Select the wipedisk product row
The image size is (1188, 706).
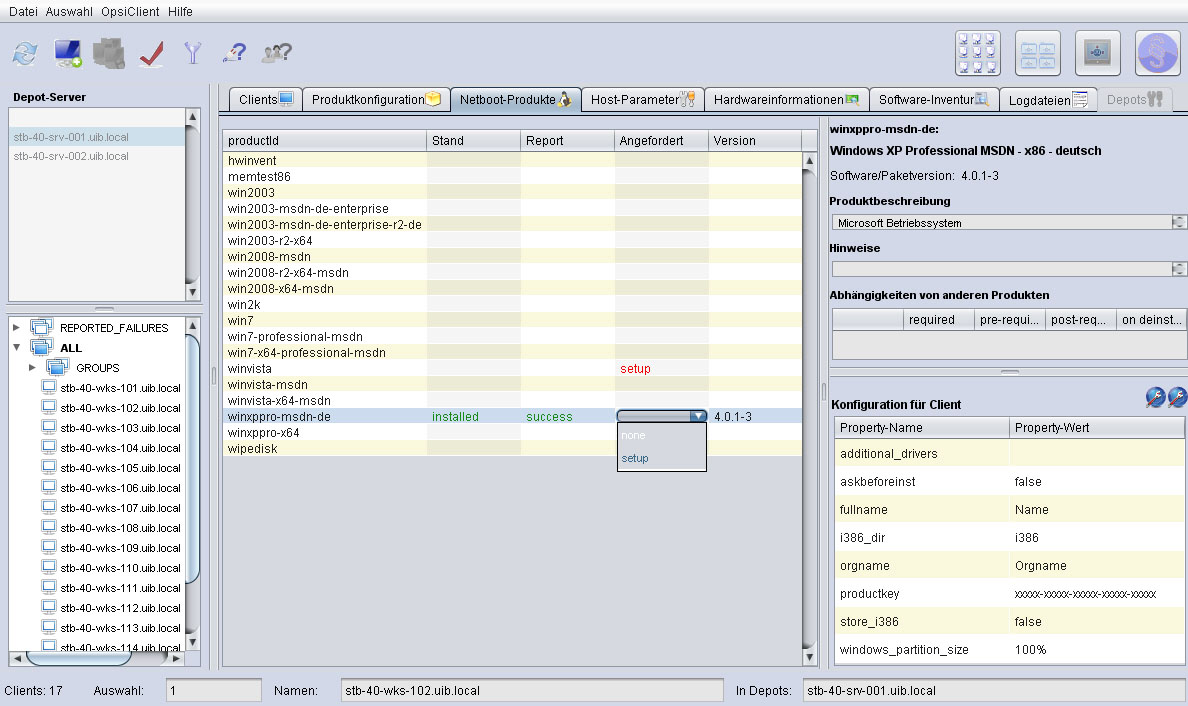(x=512, y=448)
